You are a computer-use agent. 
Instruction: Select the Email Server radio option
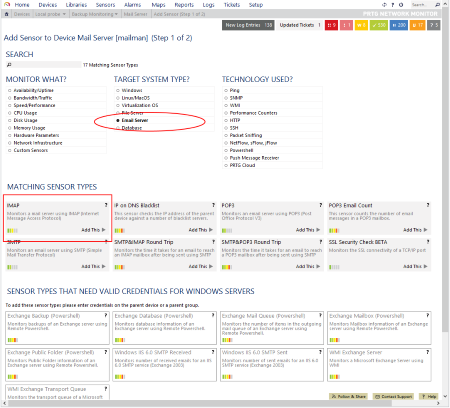118,120
